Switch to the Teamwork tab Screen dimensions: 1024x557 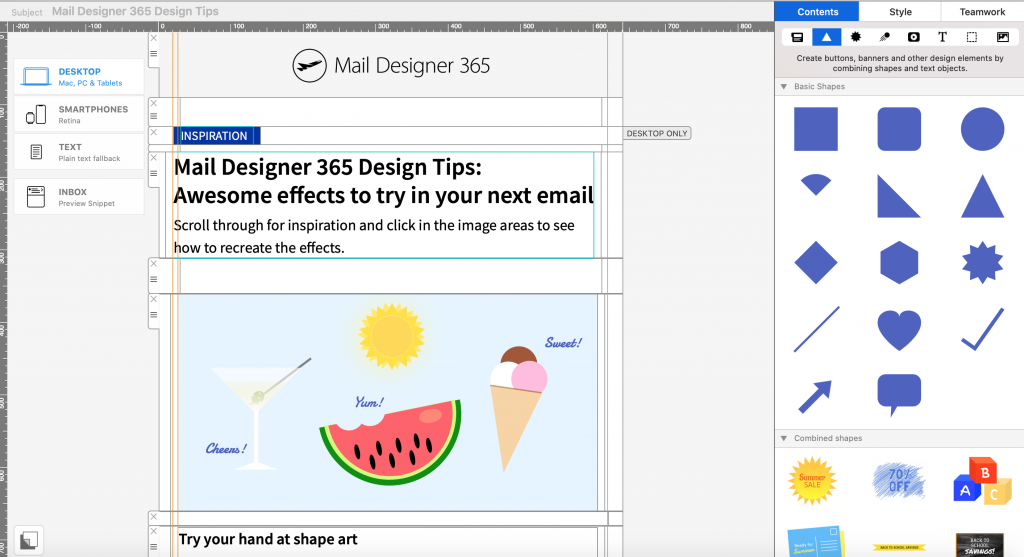click(982, 12)
